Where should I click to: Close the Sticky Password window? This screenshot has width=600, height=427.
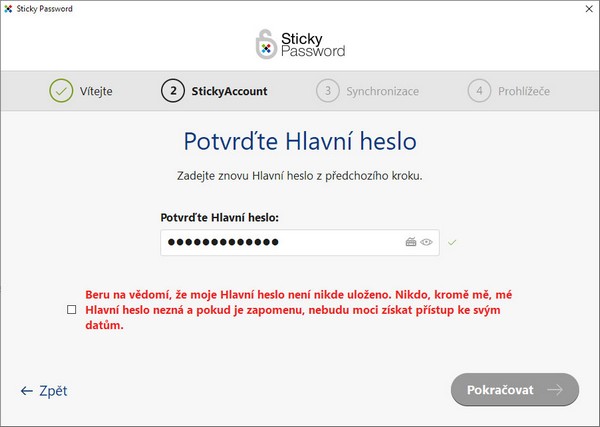(x=589, y=9)
